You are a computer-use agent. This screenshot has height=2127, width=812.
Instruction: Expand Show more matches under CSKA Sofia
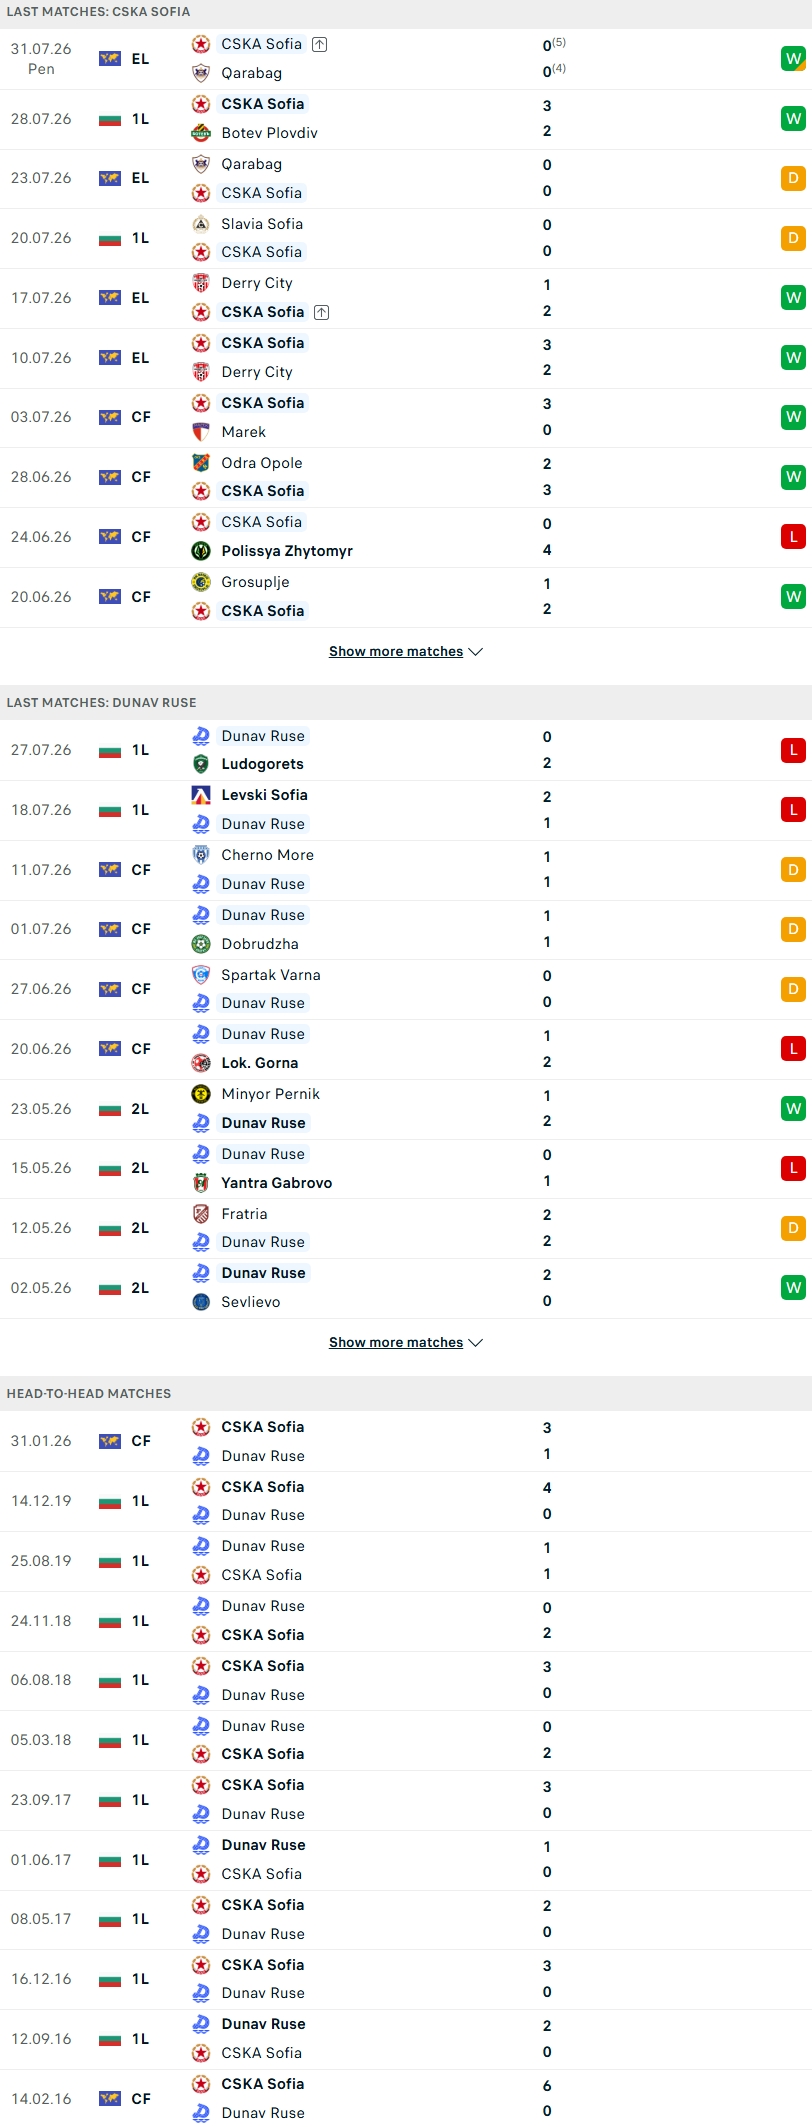coord(406,651)
